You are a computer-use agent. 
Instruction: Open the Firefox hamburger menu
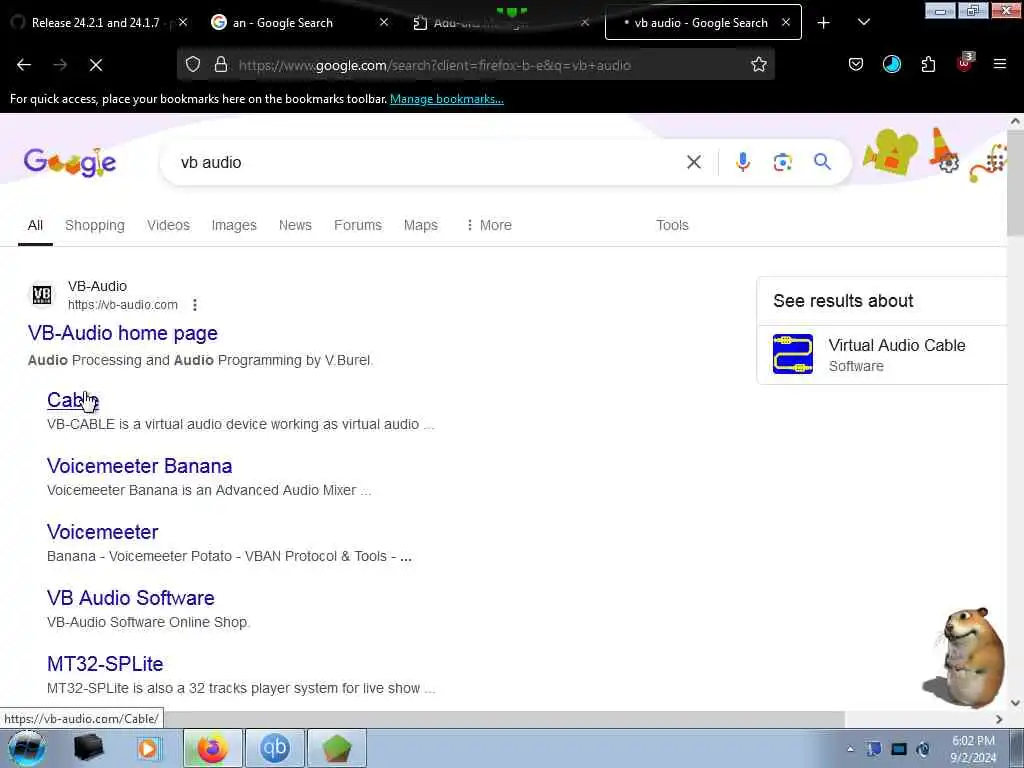tap(999, 64)
